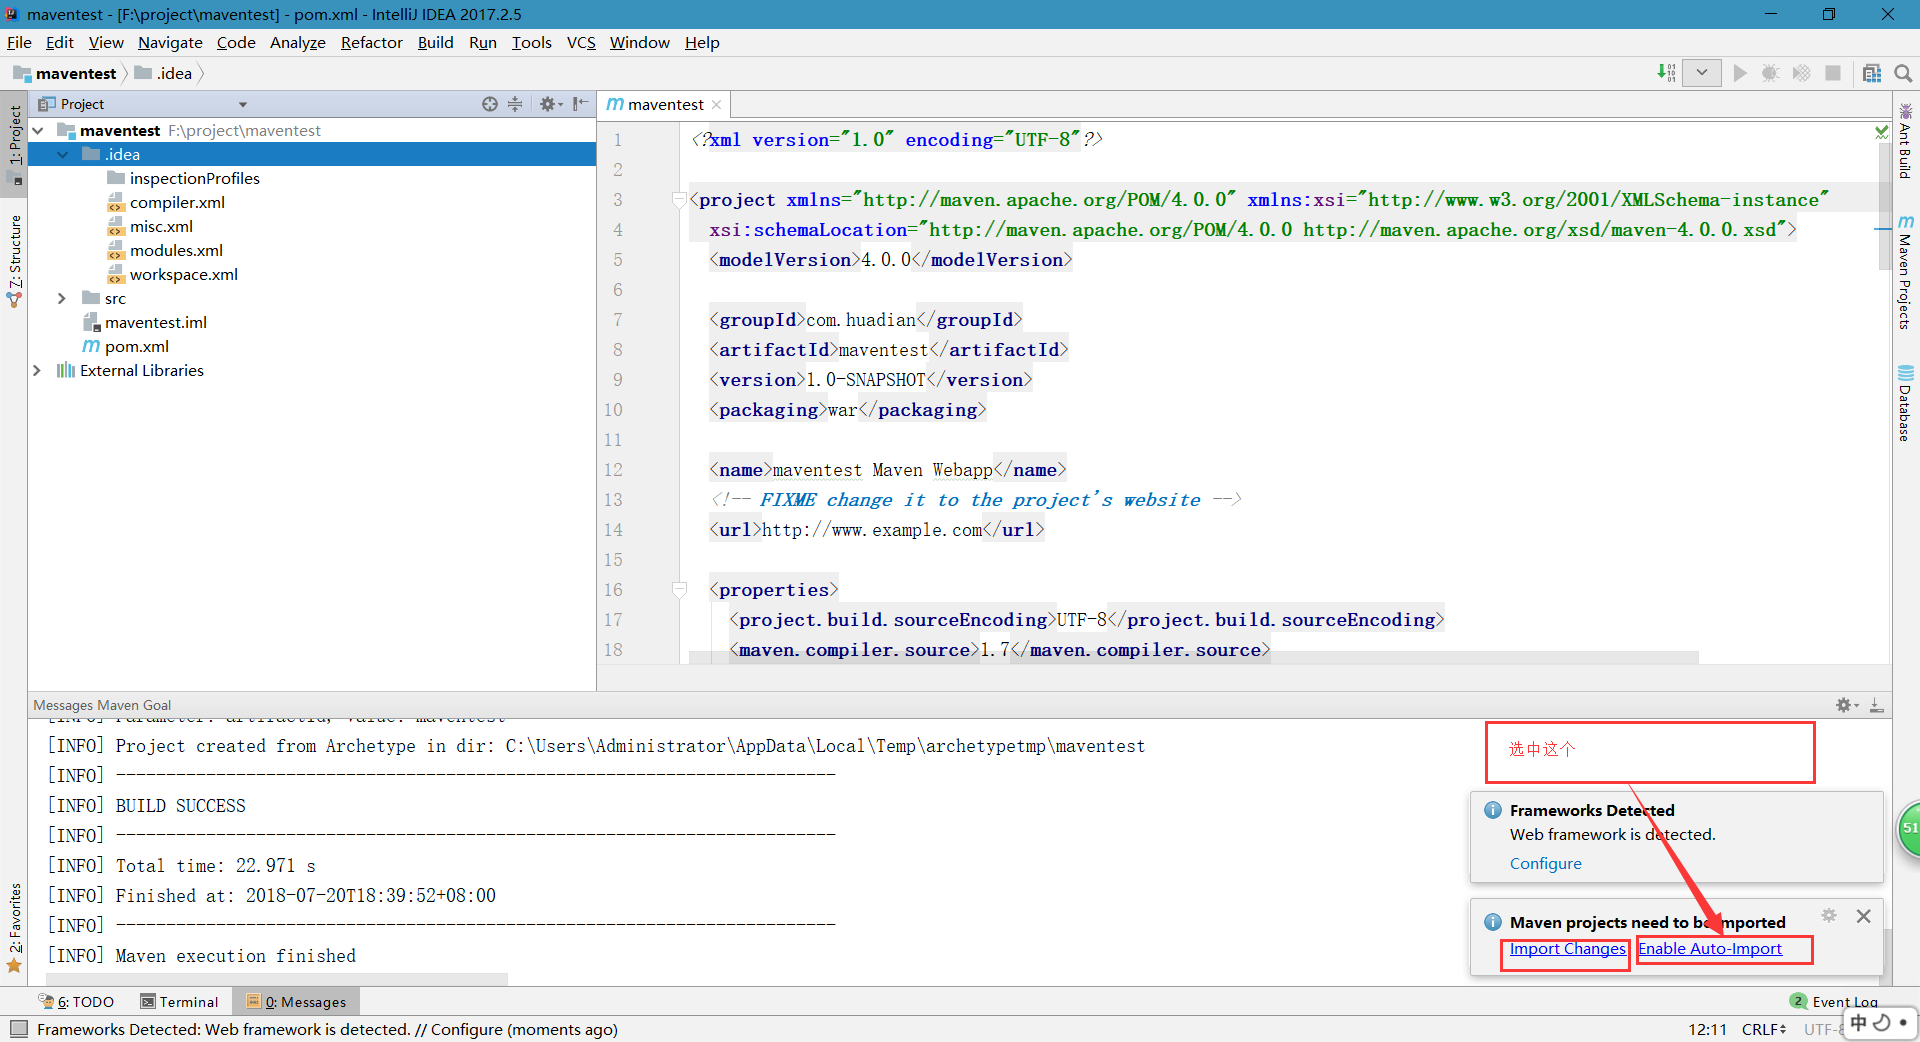
Task: Select the maventest editor tab
Action: pyautogui.click(x=664, y=105)
